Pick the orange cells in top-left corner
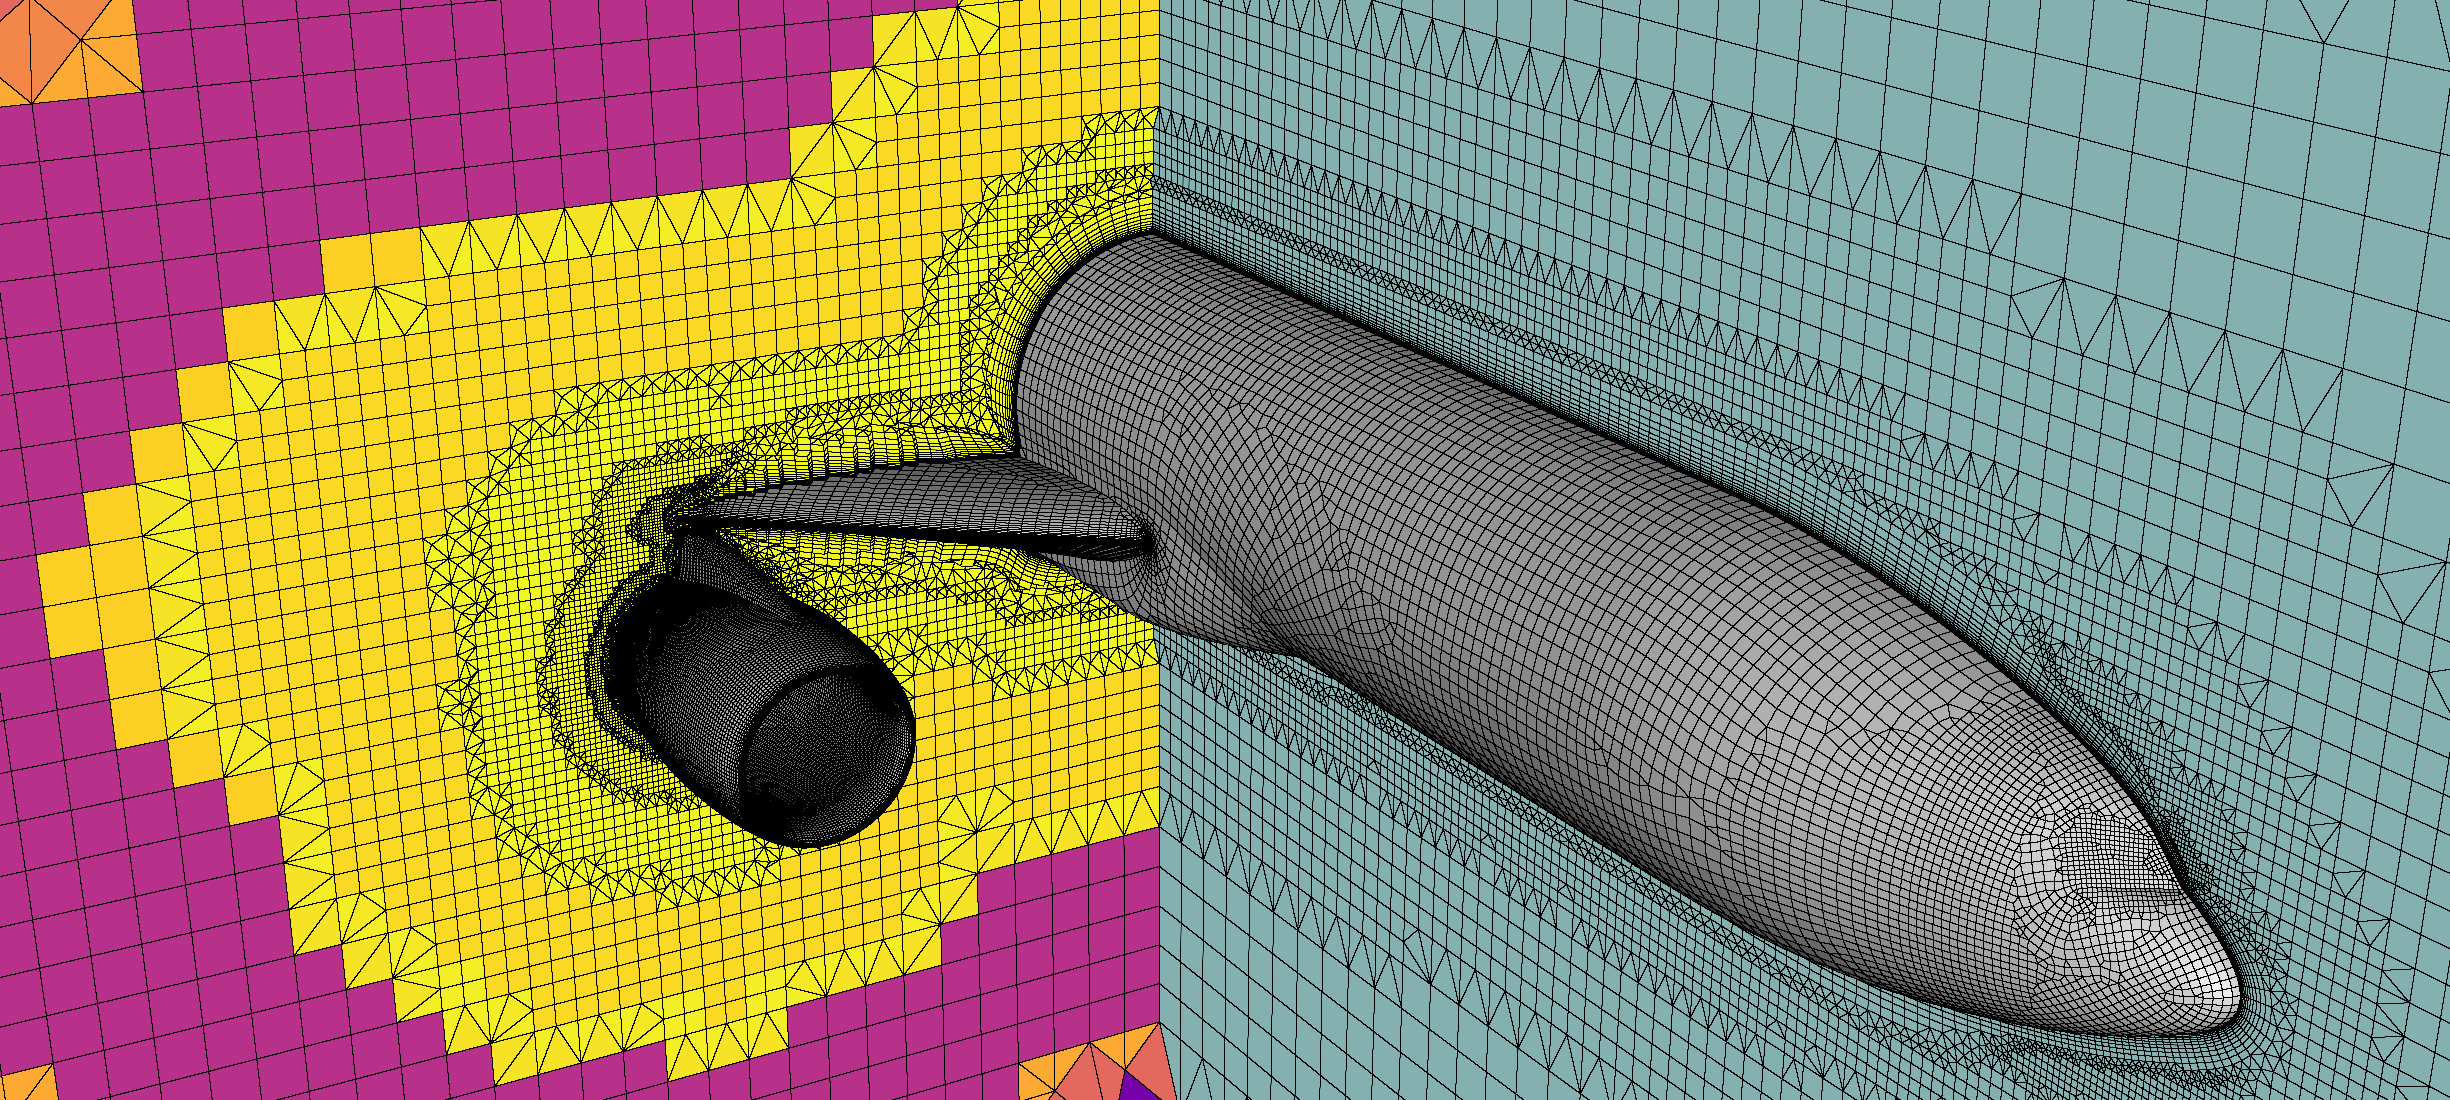 tap(65, 50)
